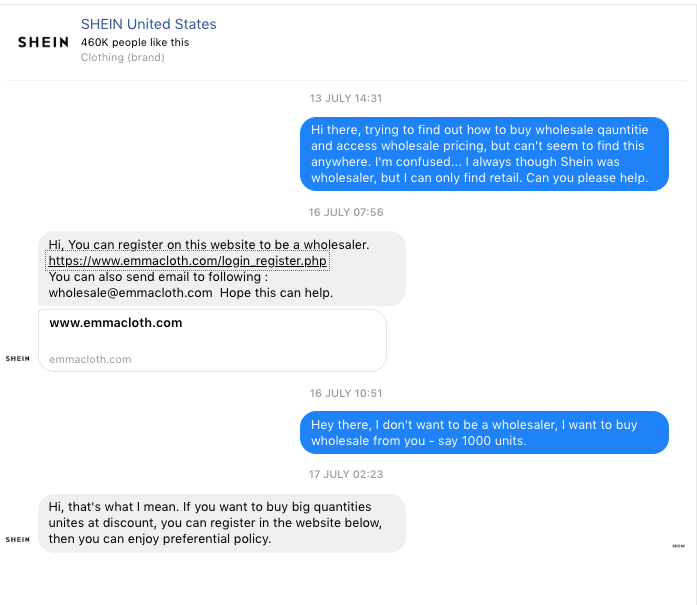Click the 13 JULY 14:31 timestamp
Viewport: 697px width, 605px height.
(x=346, y=98)
